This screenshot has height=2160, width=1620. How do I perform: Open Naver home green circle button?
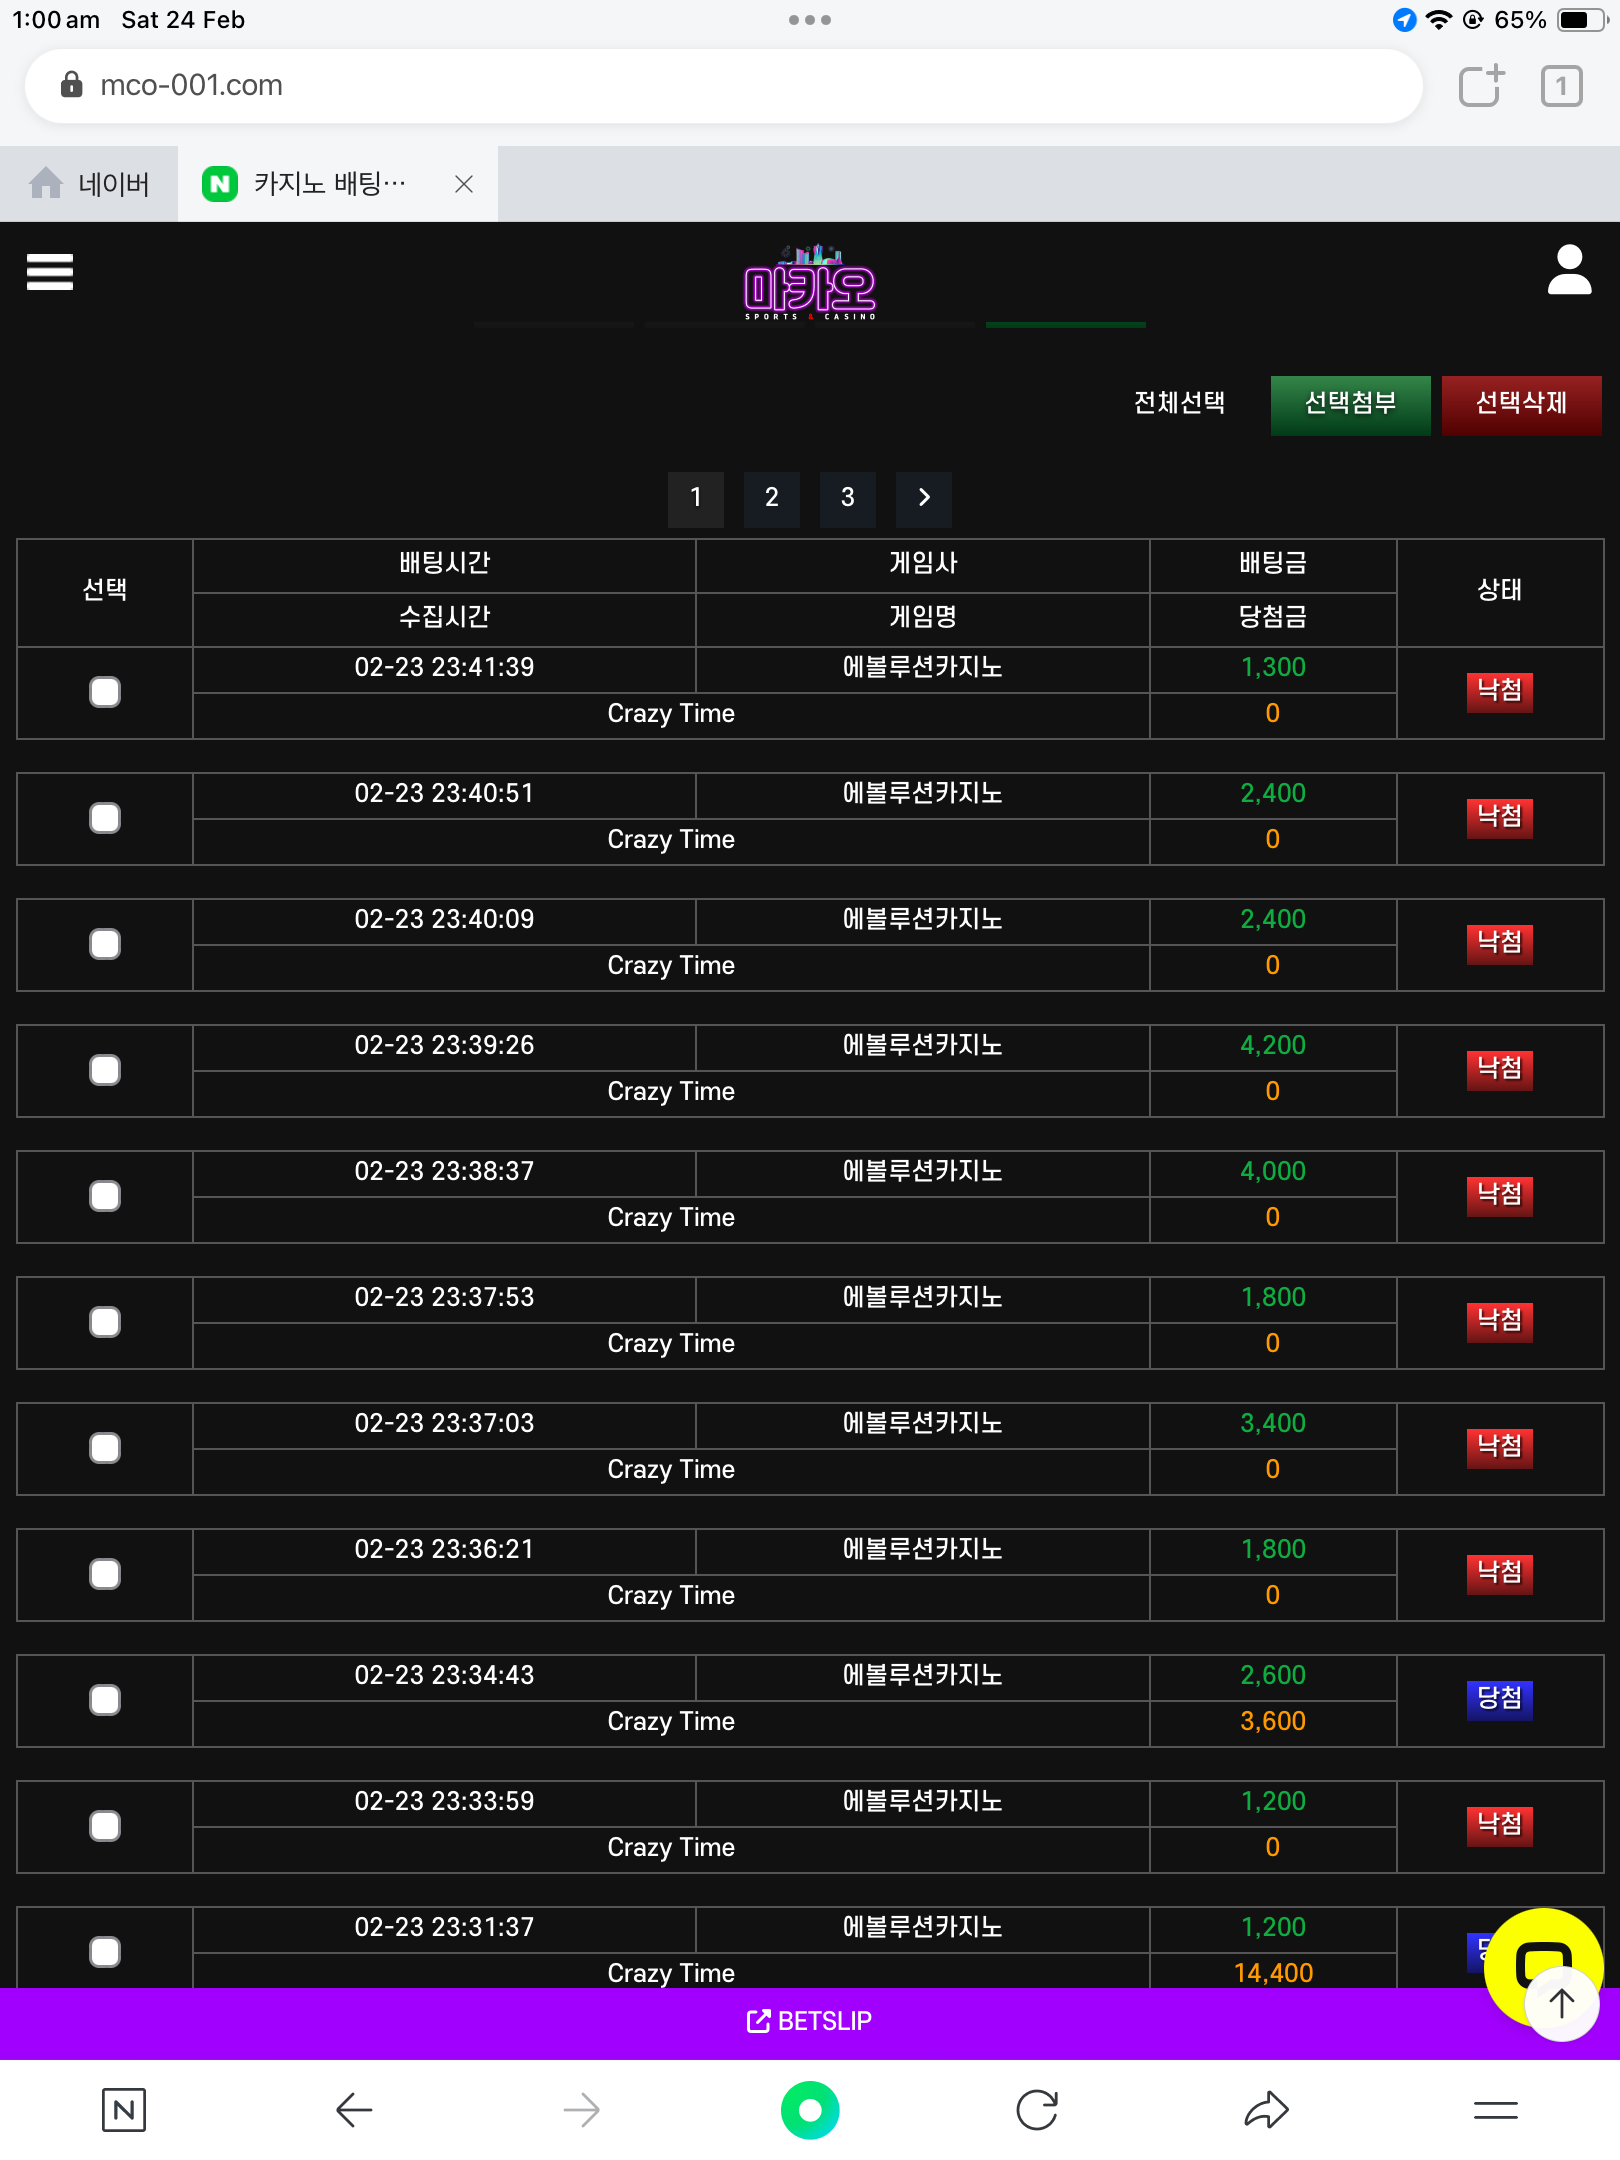pos(810,2110)
